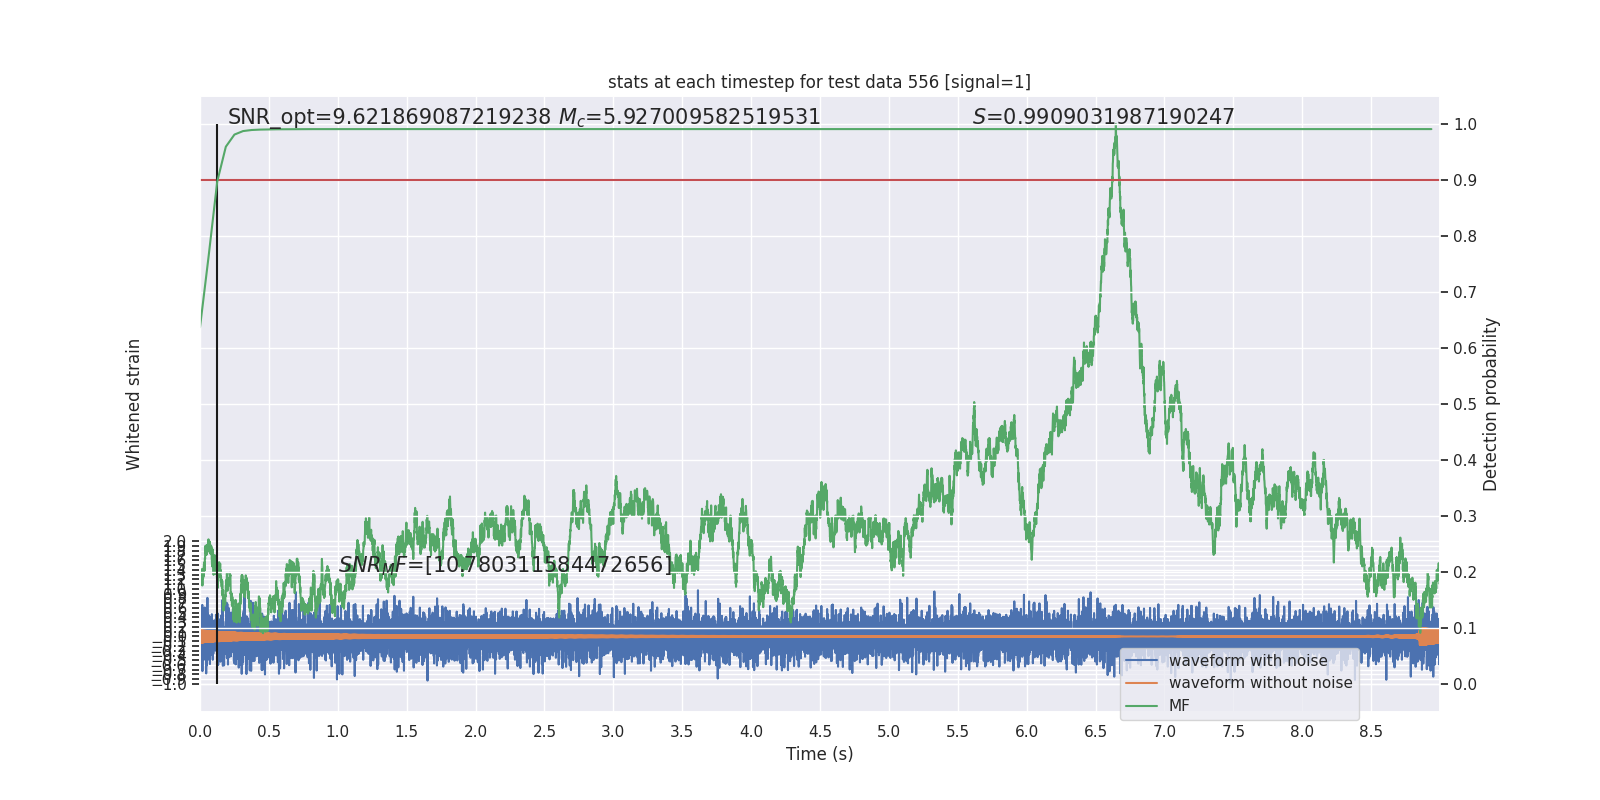Image resolution: width=1600 pixels, height=800 pixels.
Task: Click the S=0.9909 annotation text
Action: point(1104,117)
